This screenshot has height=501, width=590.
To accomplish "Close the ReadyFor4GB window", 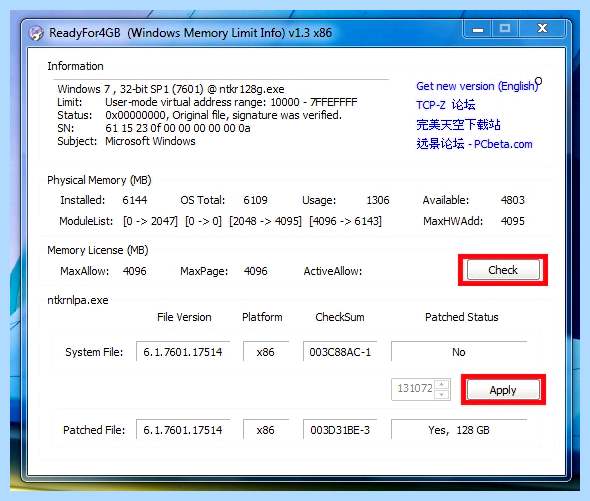I will coord(542,29).
